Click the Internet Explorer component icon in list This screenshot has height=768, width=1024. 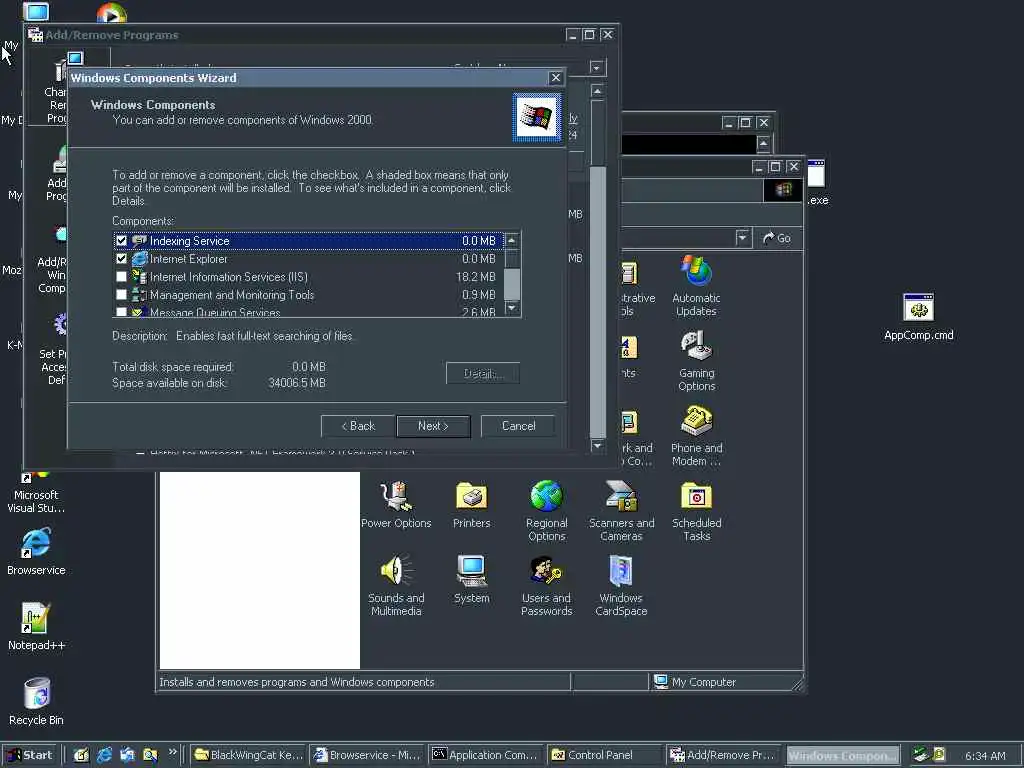pos(139,259)
